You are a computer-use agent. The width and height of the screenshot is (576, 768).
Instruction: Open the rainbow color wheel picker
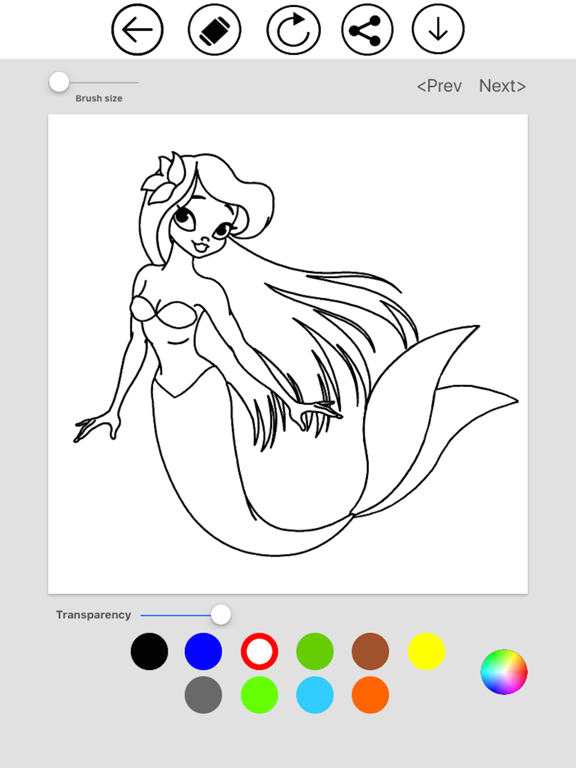pos(504,672)
